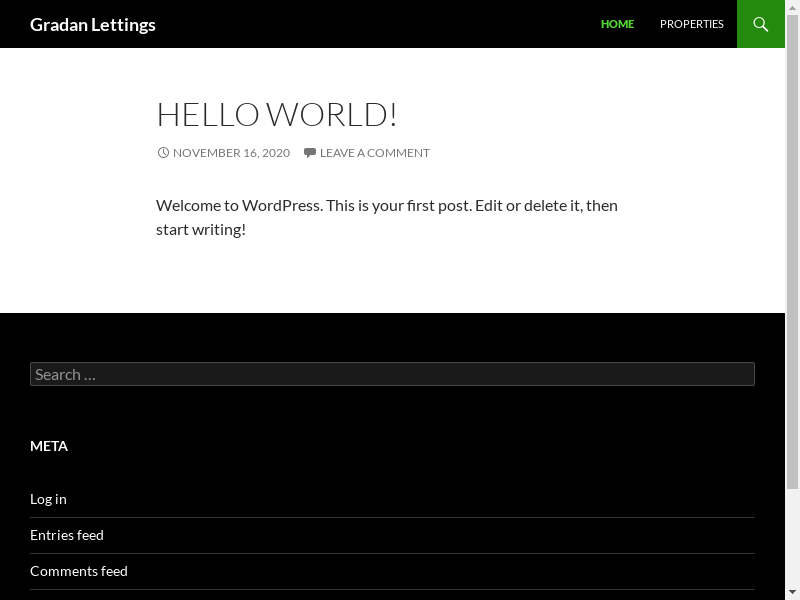Click the LEAVE A COMMENT link
This screenshot has height=600, width=800.
point(374,153)
